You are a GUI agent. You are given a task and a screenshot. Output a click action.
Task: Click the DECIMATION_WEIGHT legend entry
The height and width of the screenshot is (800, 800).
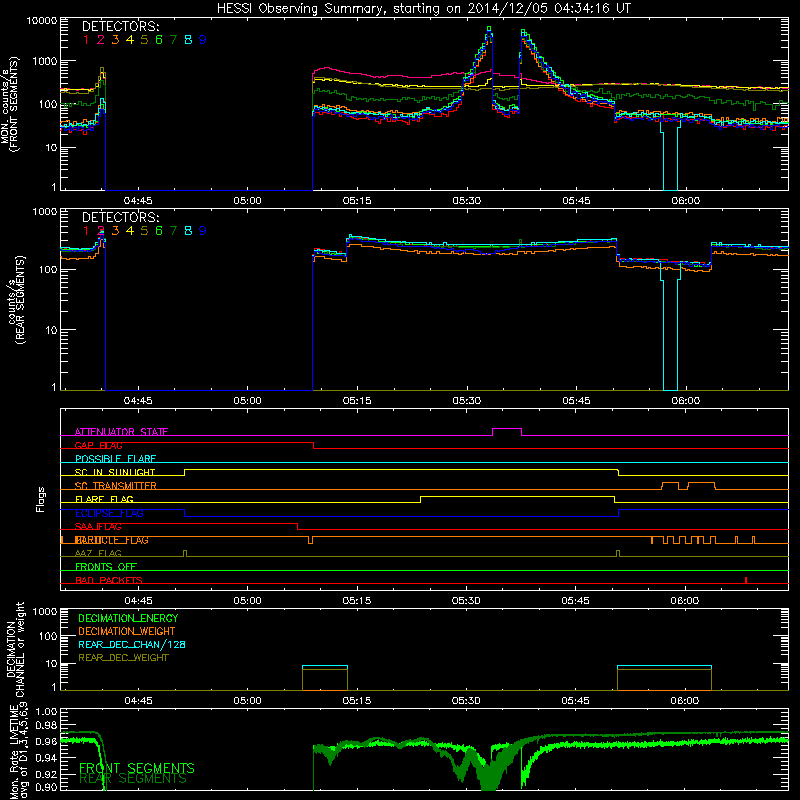click(x=127, y=631)
